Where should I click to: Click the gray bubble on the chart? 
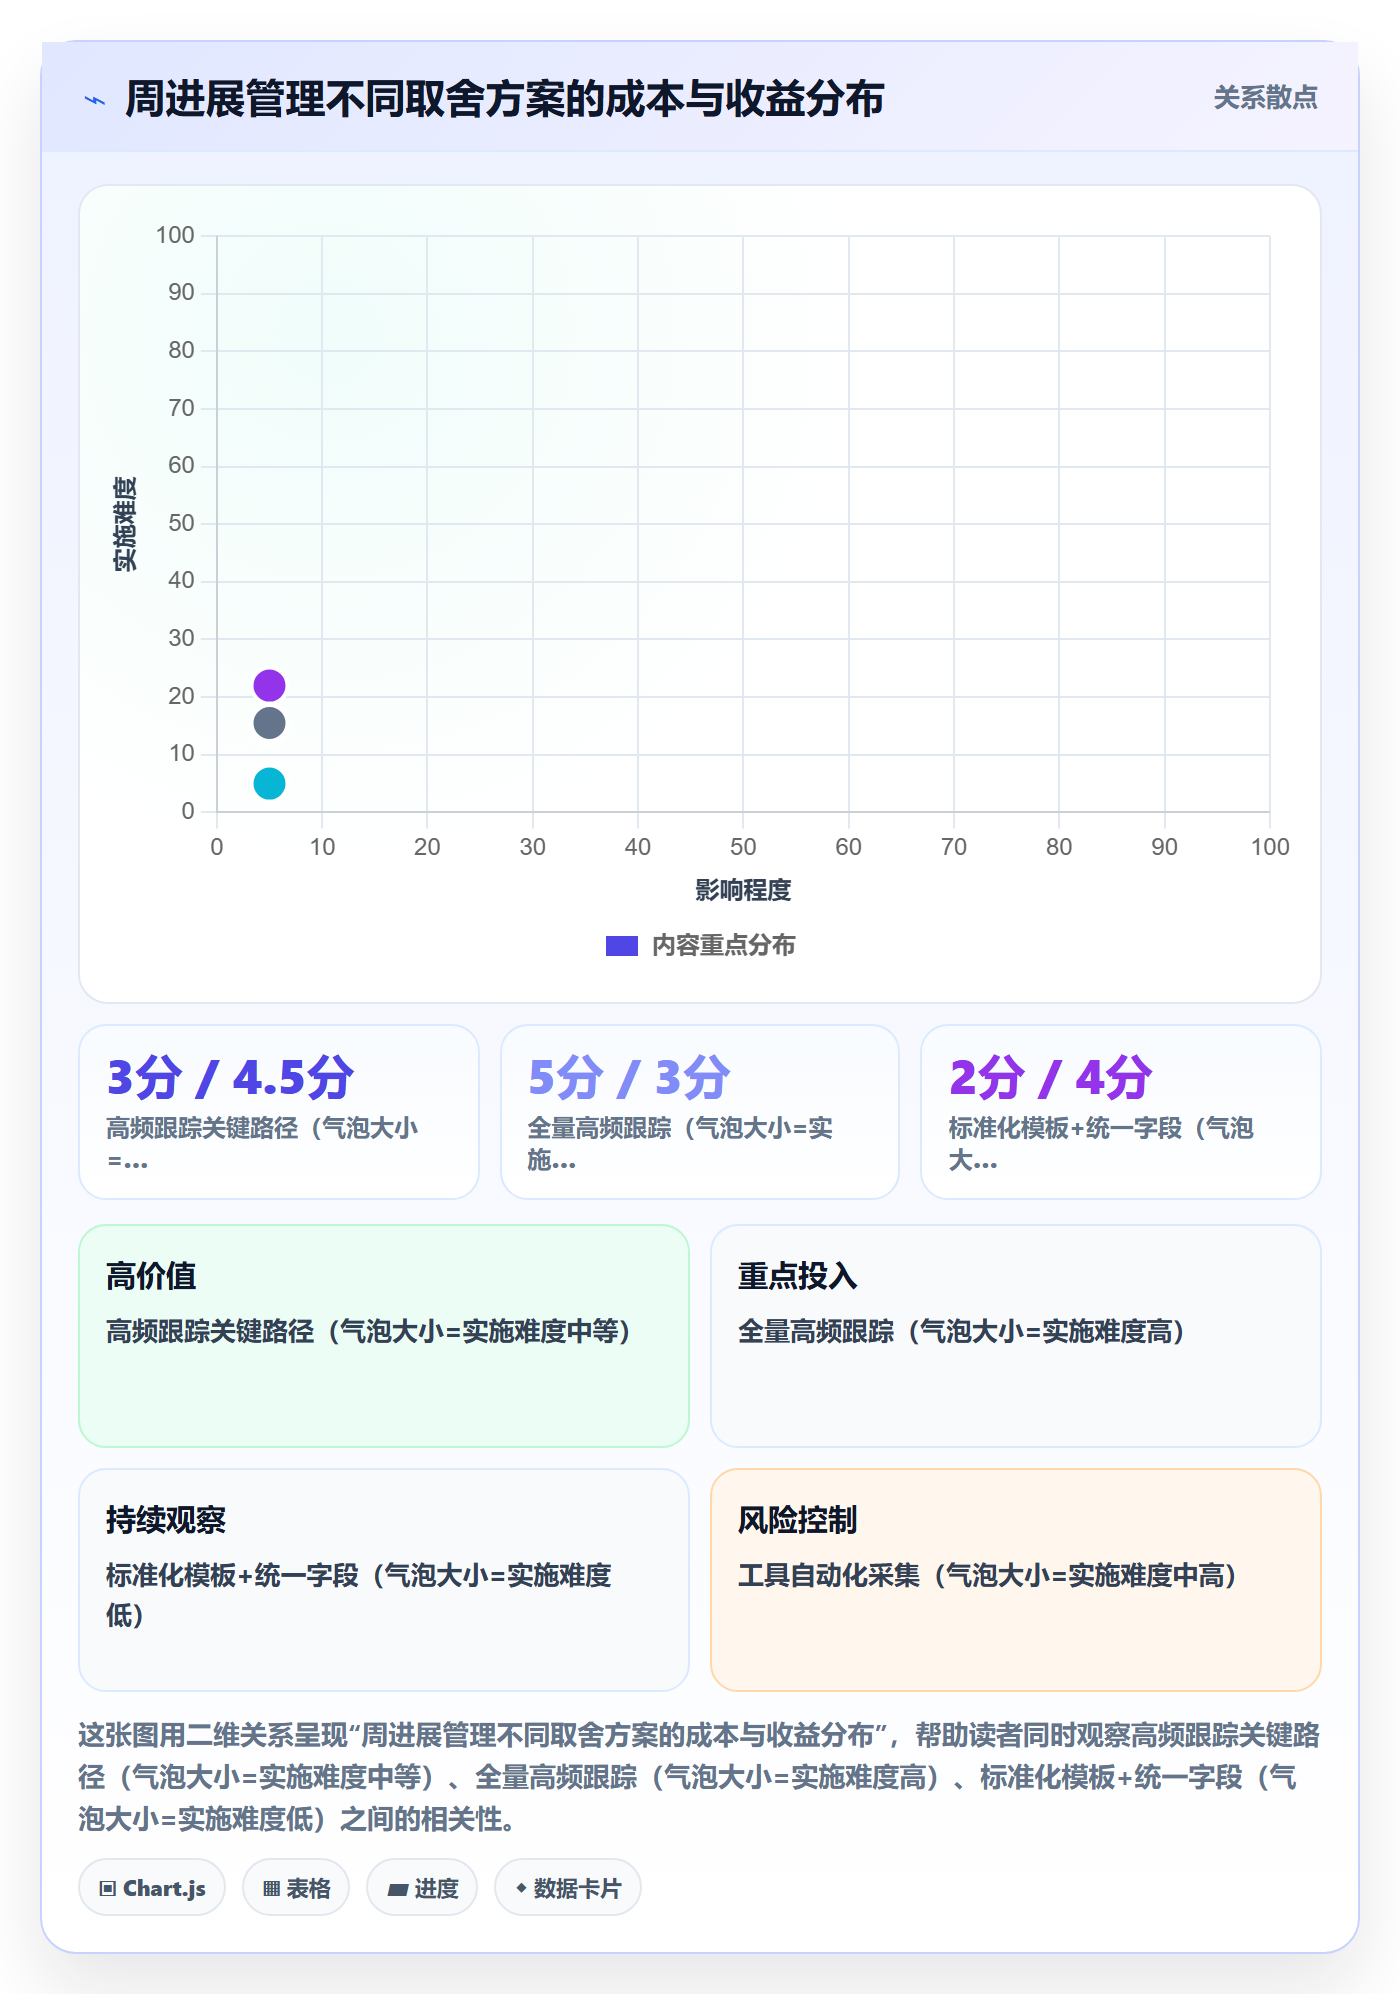coord(269,723)
